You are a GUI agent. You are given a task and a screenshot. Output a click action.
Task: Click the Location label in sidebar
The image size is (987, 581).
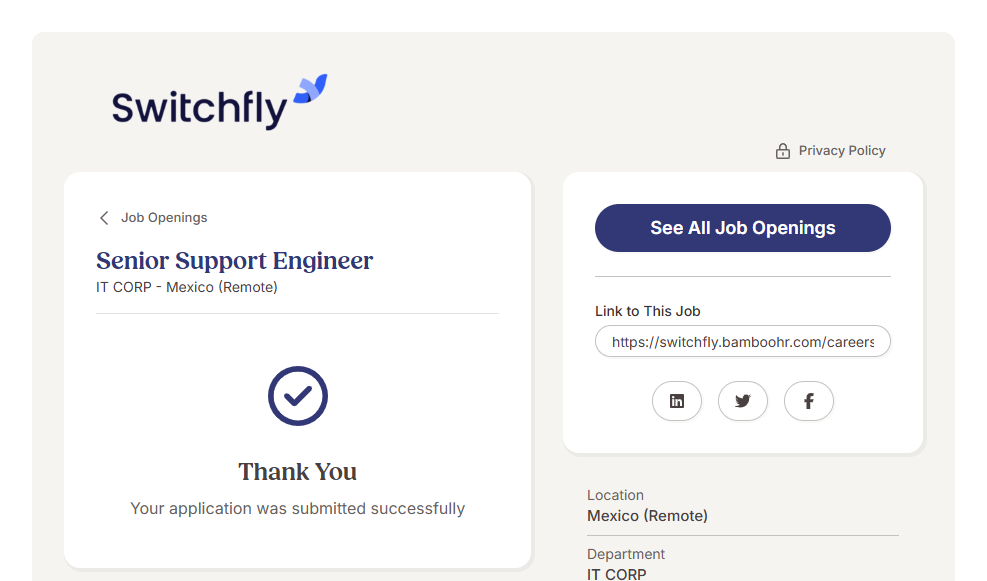(x=615, y=495)
